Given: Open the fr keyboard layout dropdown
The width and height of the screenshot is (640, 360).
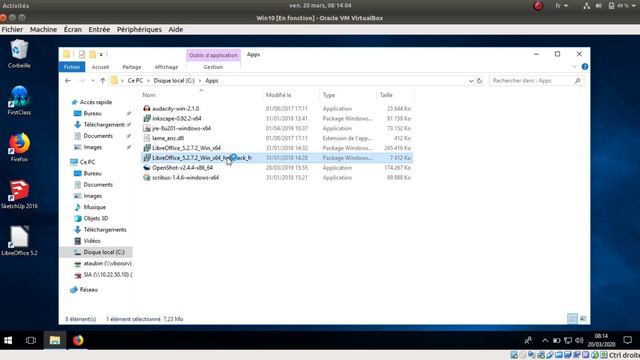Looking at the screenshot, I should 561,6.
